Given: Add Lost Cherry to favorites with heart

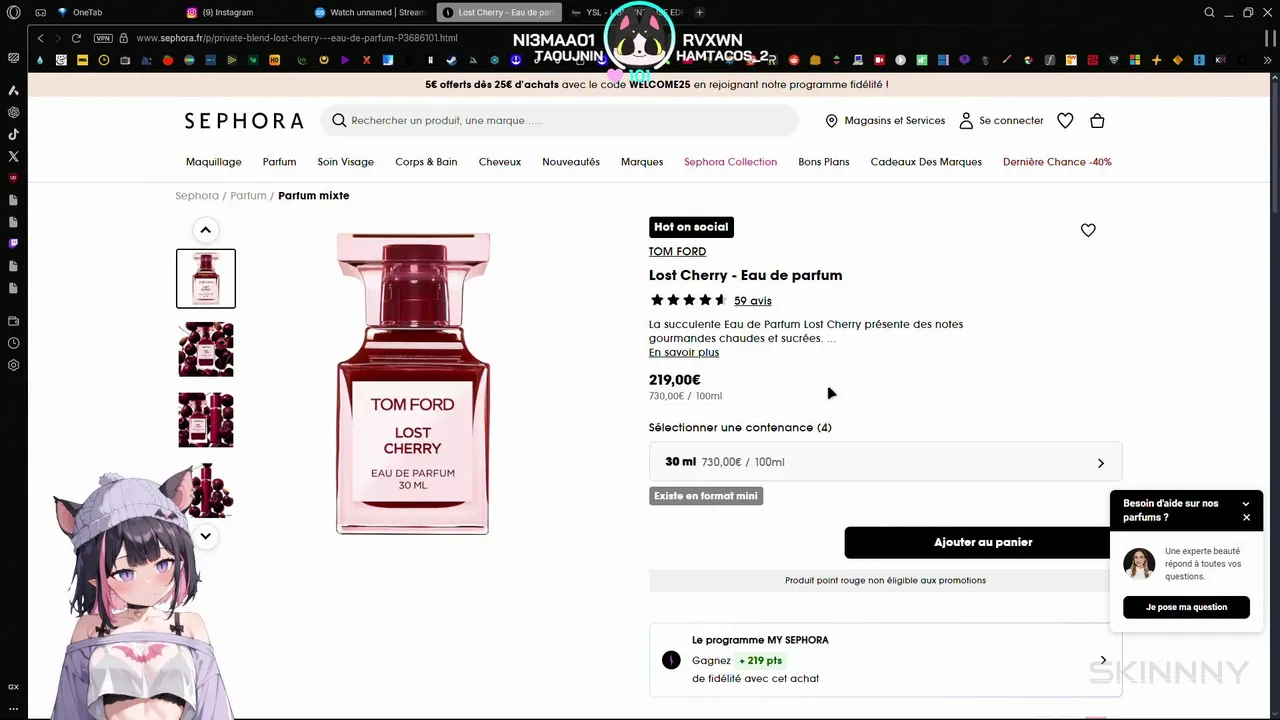Looking at the screenshot, I should 1088,230.
